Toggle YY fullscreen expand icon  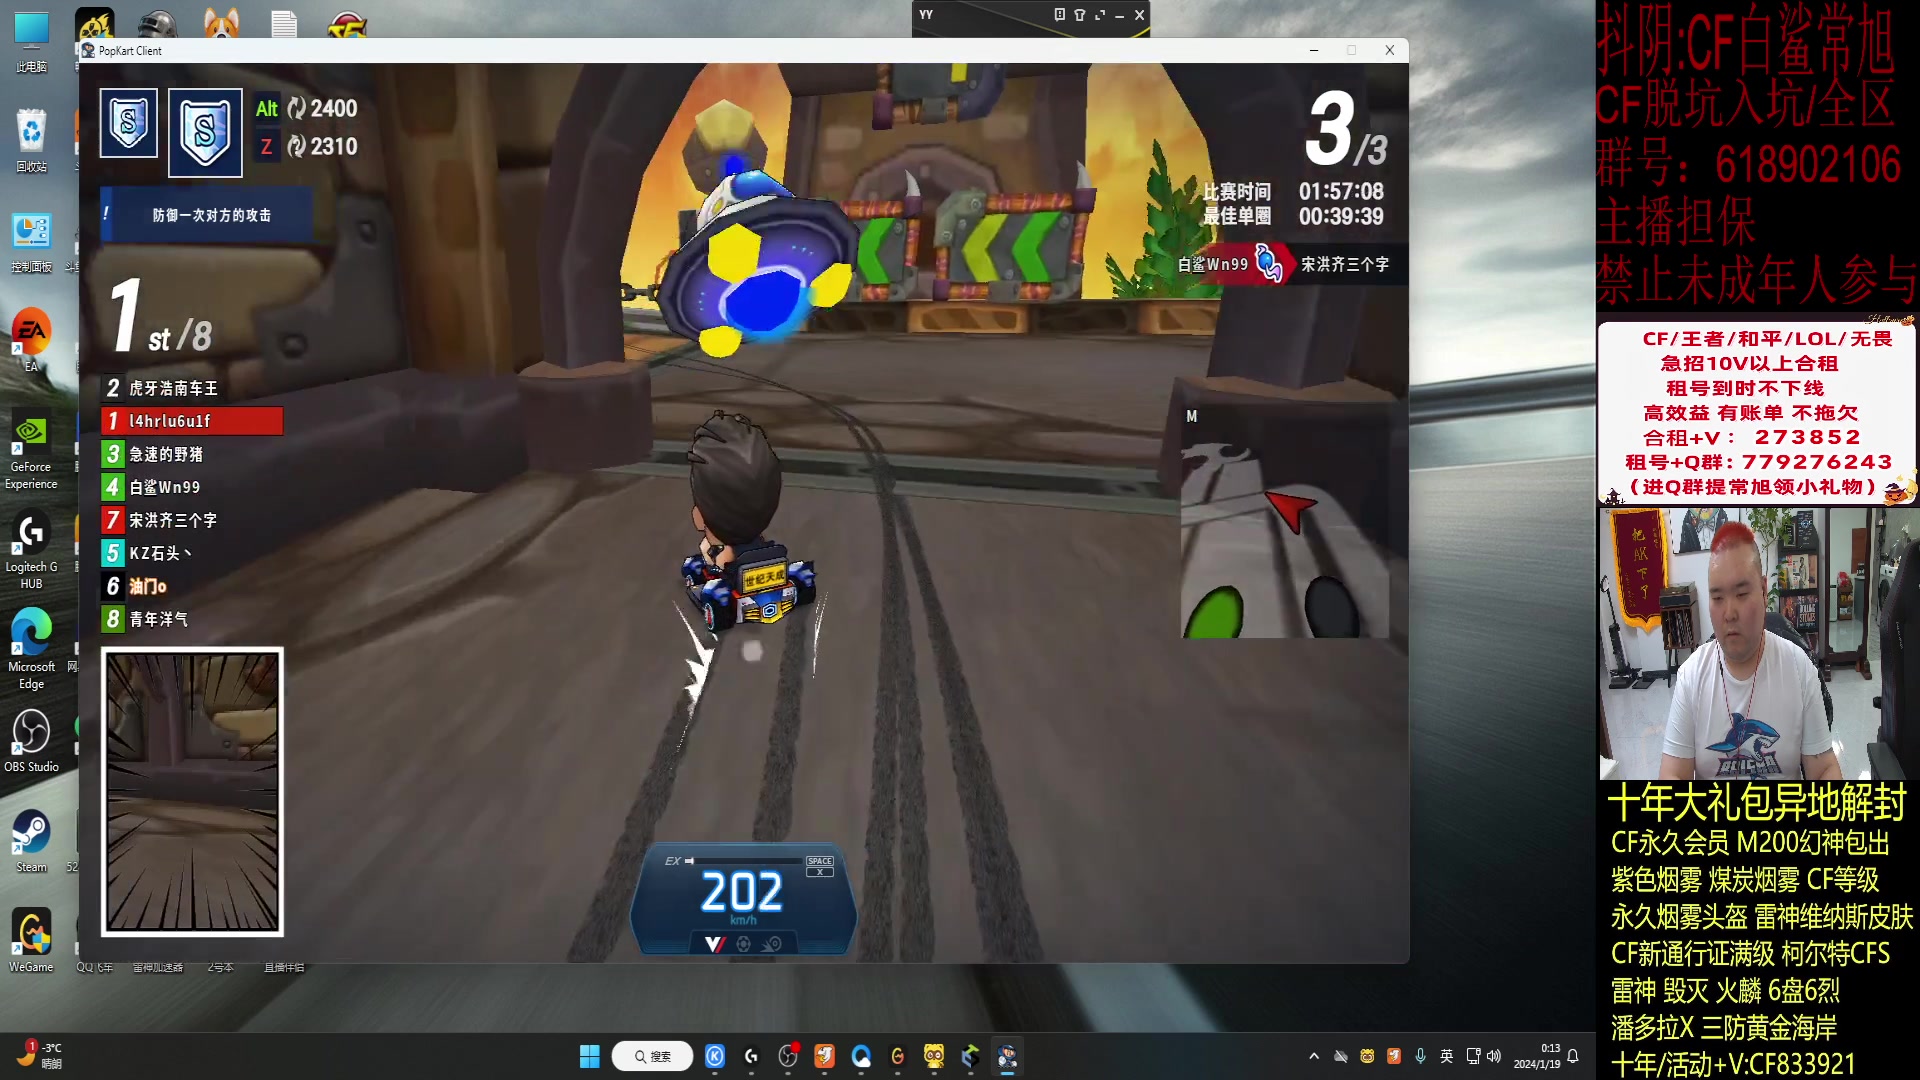(1100, 15)
